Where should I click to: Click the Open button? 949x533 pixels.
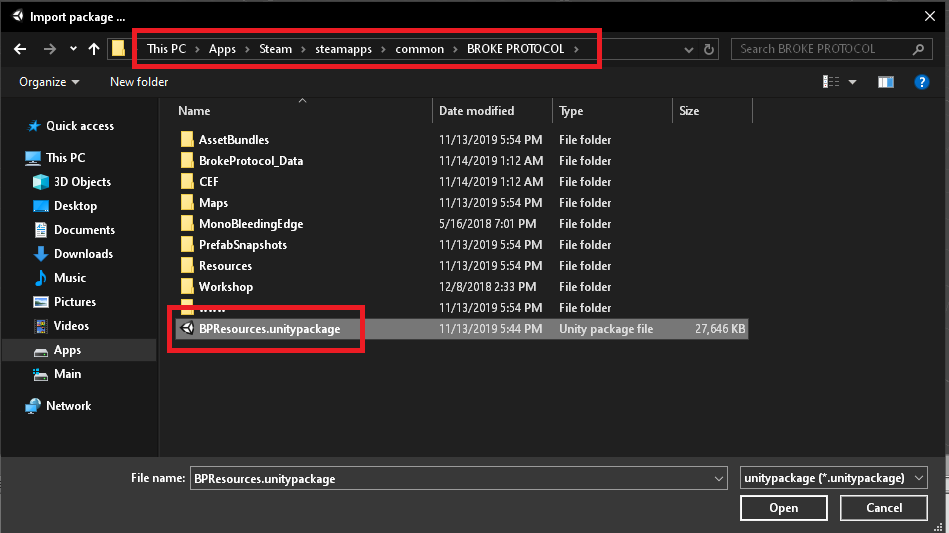tap(783, 508)
